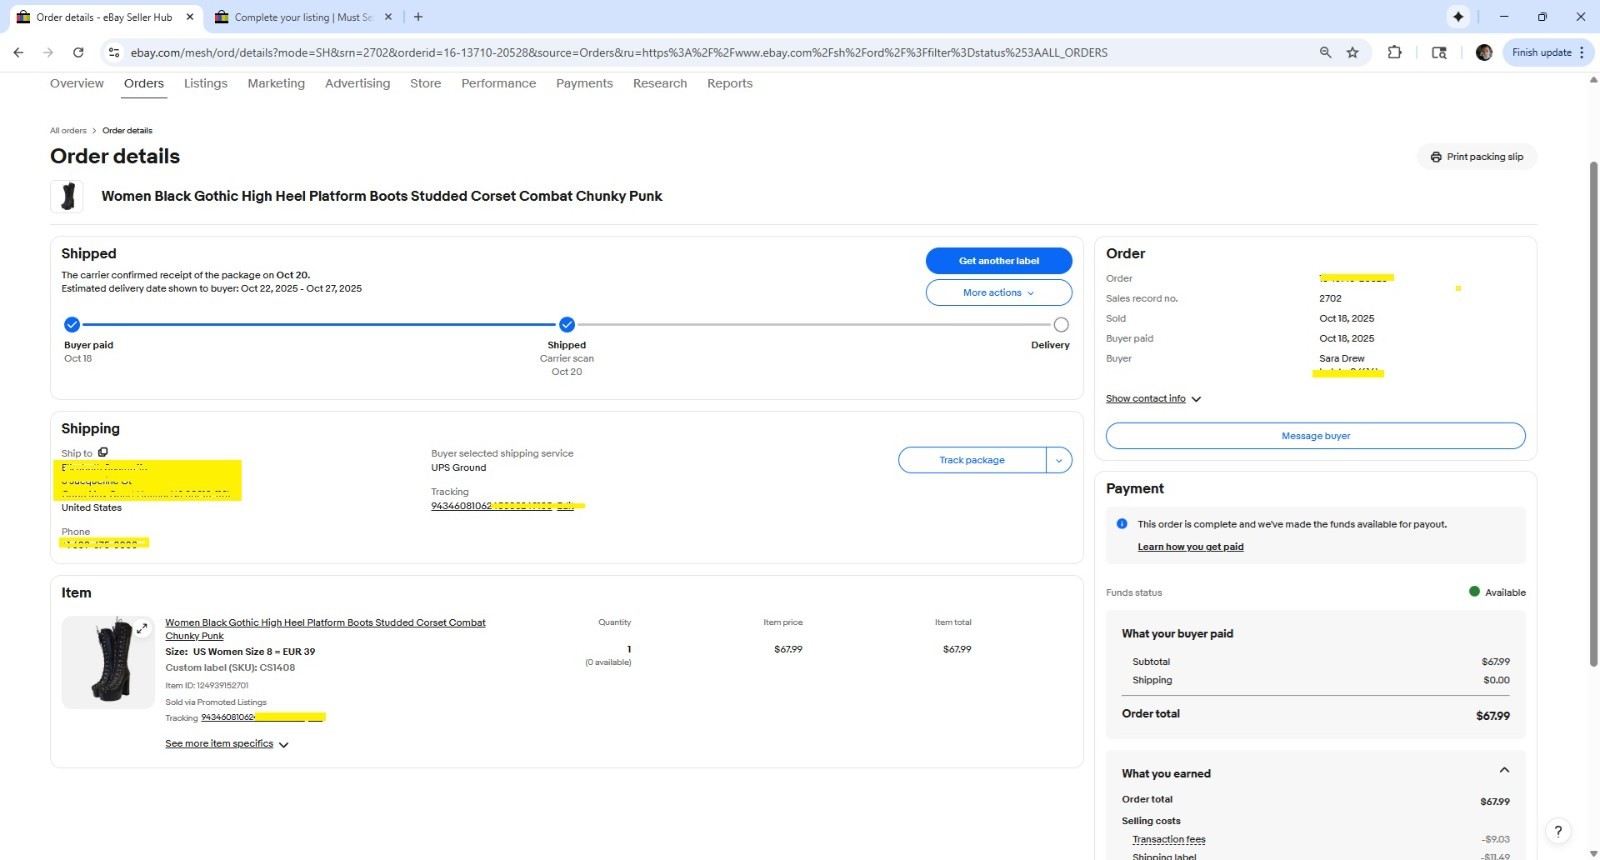Open a new browser tab

click(x=418, y=17)
